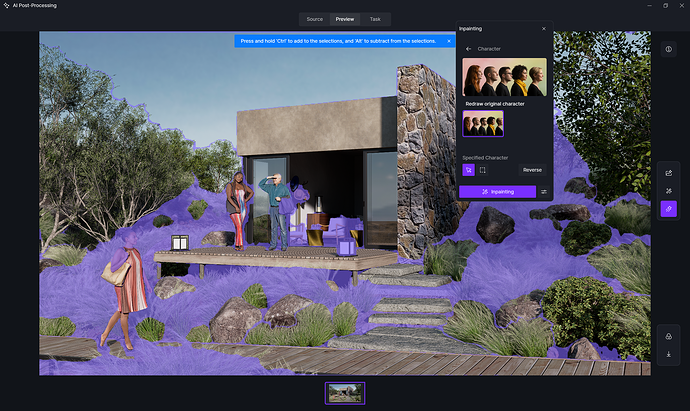
Task: Click the magic enhance icon in sidebar
Action: tap(668, 191)
